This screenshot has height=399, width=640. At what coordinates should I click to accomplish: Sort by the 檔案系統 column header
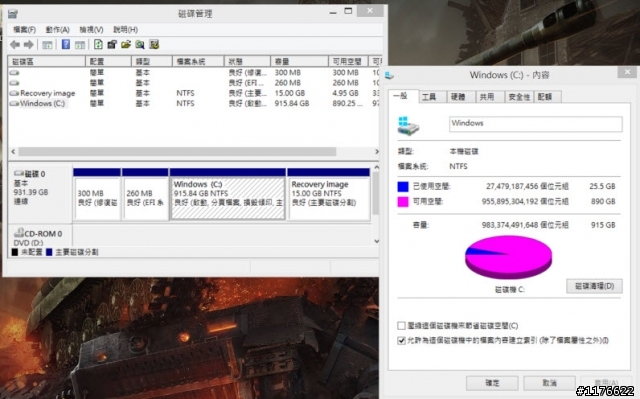[x=198, y=61]
